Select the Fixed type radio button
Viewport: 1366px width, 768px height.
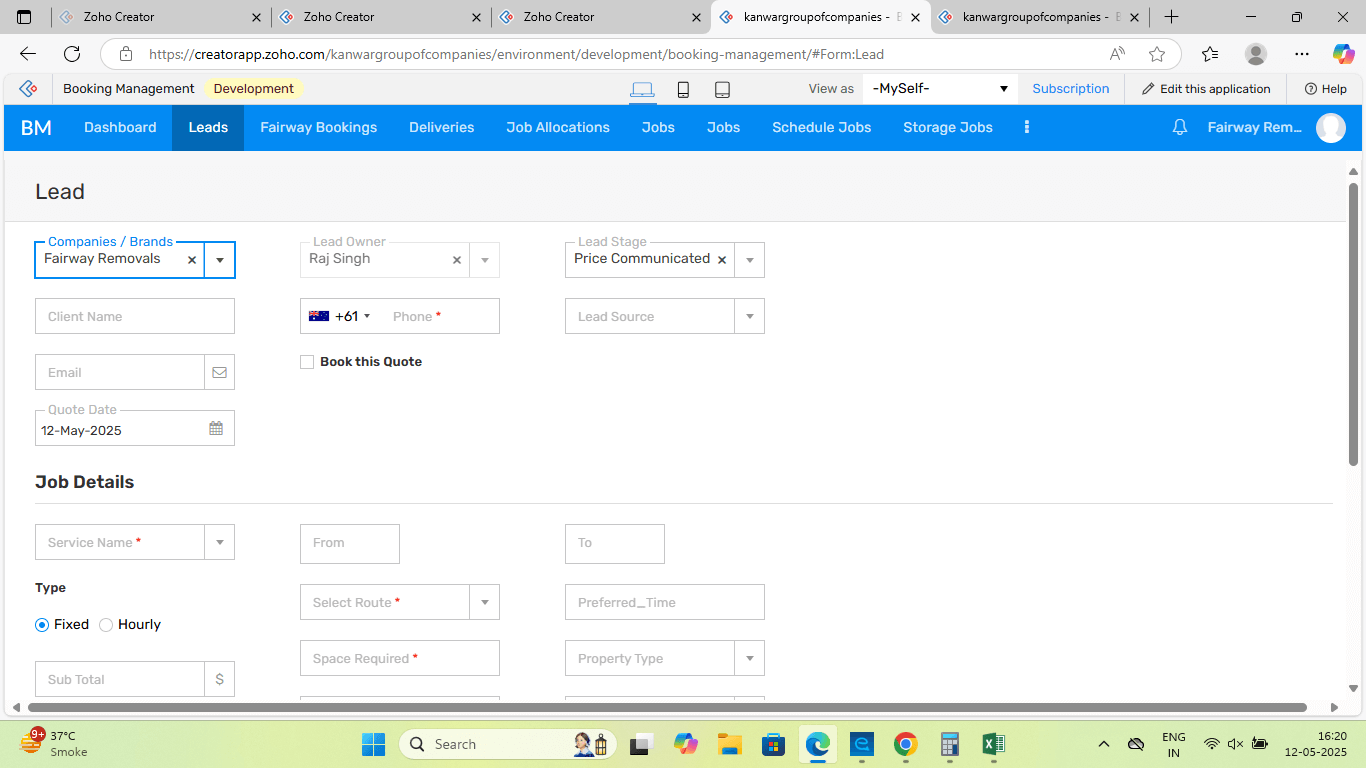click(x=42, y=625)
